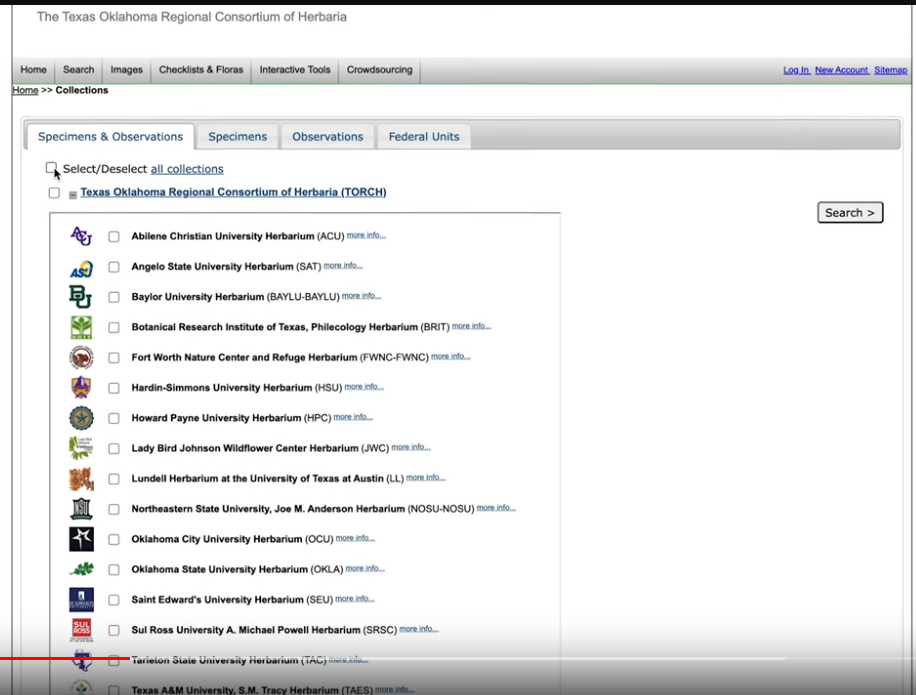Image resolution: width=916 pixels, height=695 pixels.
Task: Open the Home menu item
Action: click(33, 70)
